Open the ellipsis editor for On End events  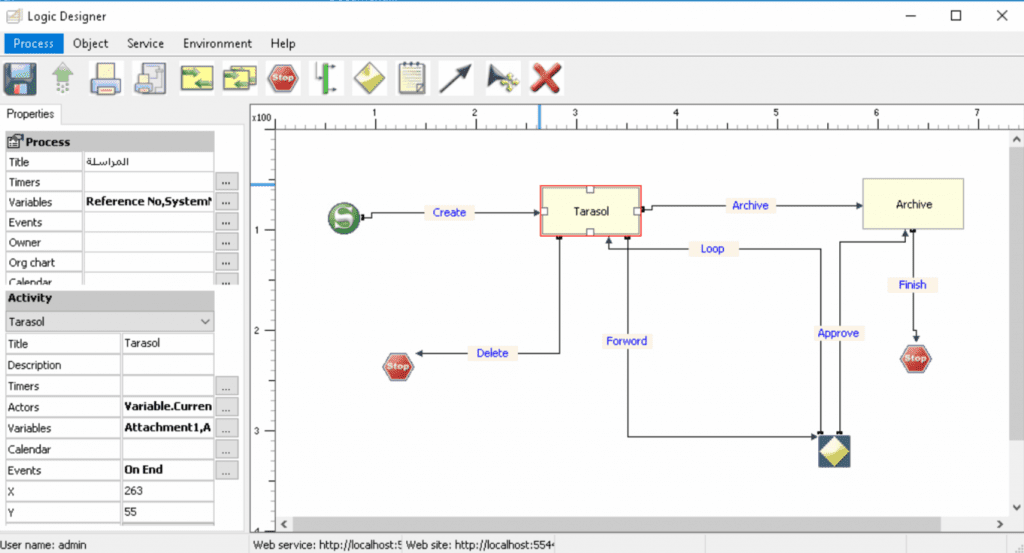(227, 470)
